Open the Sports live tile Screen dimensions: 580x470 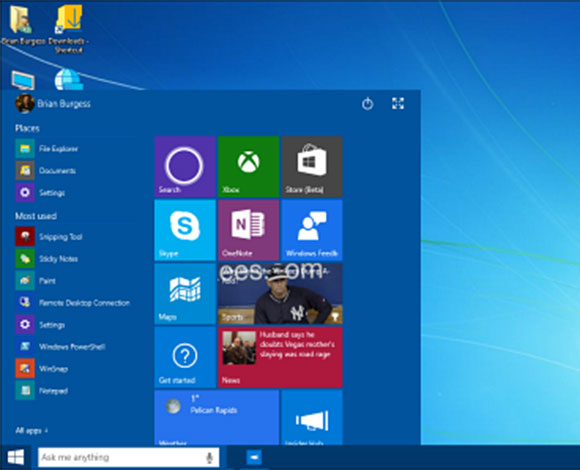(x=280, y=294)
